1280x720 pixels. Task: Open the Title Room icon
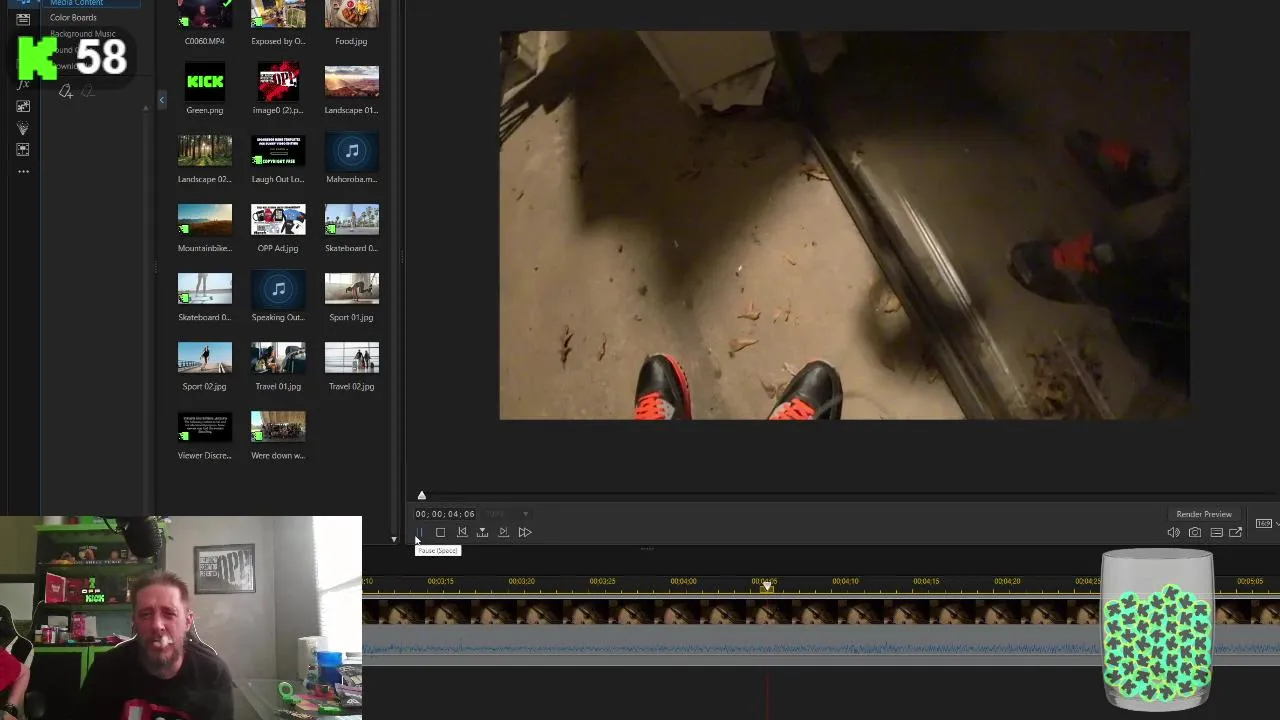click(23, 20)
